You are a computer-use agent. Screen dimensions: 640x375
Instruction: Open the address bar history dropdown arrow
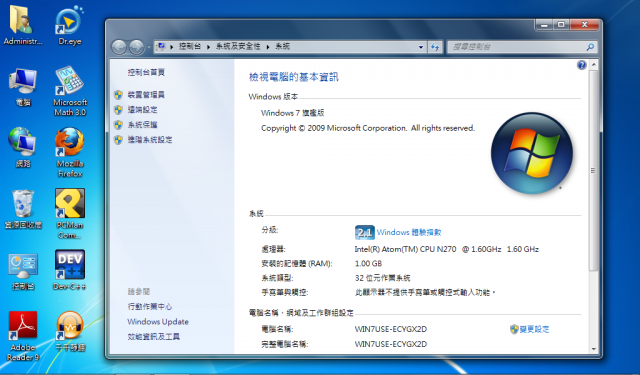click(421, 47)
